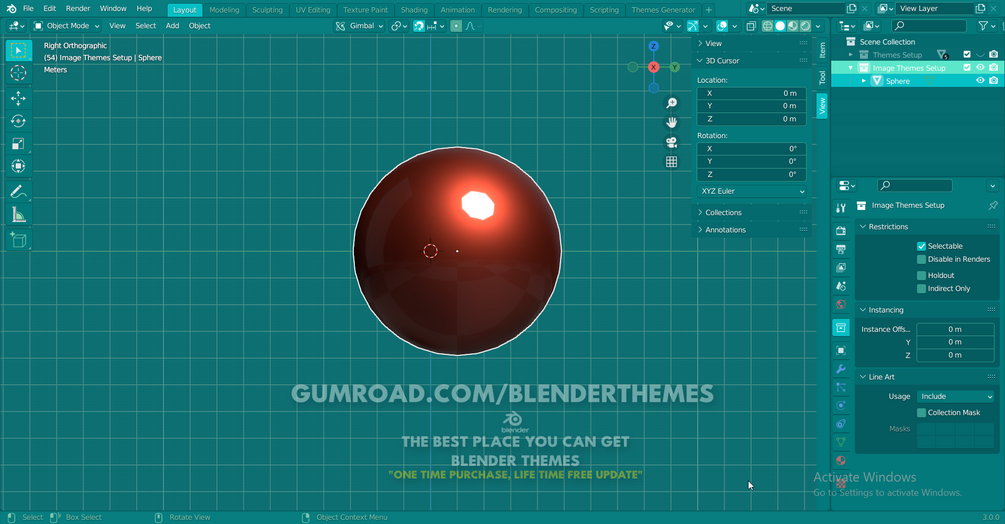Uncheck Themes Setup collection exclude checkbox
The width and height of the screenshot is (1005, 524).
point(967,55)
